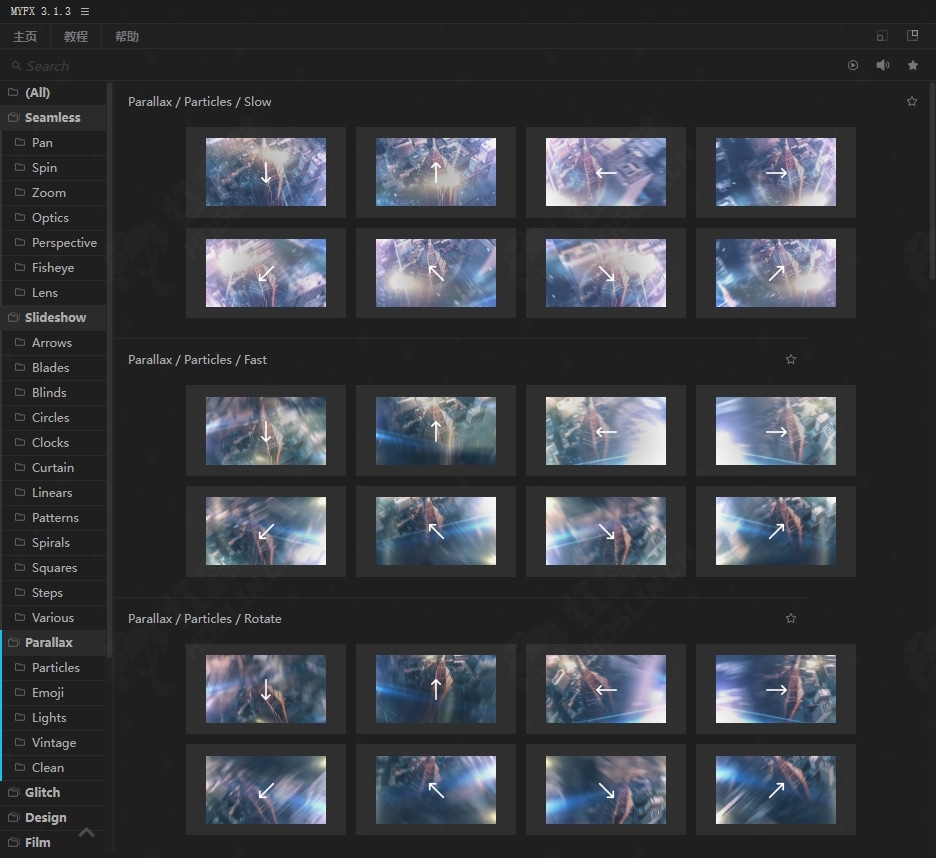Select the first down-arrow preset in Slow group
936x858 pixels.
pos(266,172)
